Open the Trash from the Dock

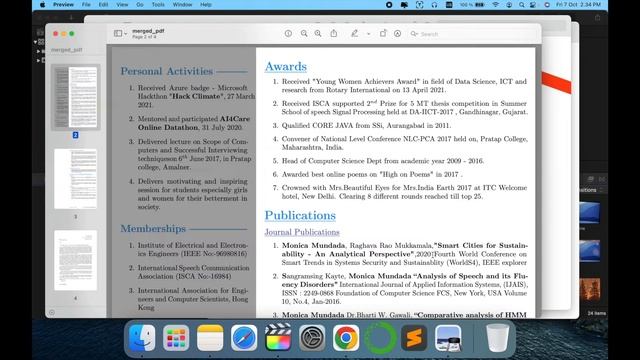pyautogui.click(x=498, y=338)
